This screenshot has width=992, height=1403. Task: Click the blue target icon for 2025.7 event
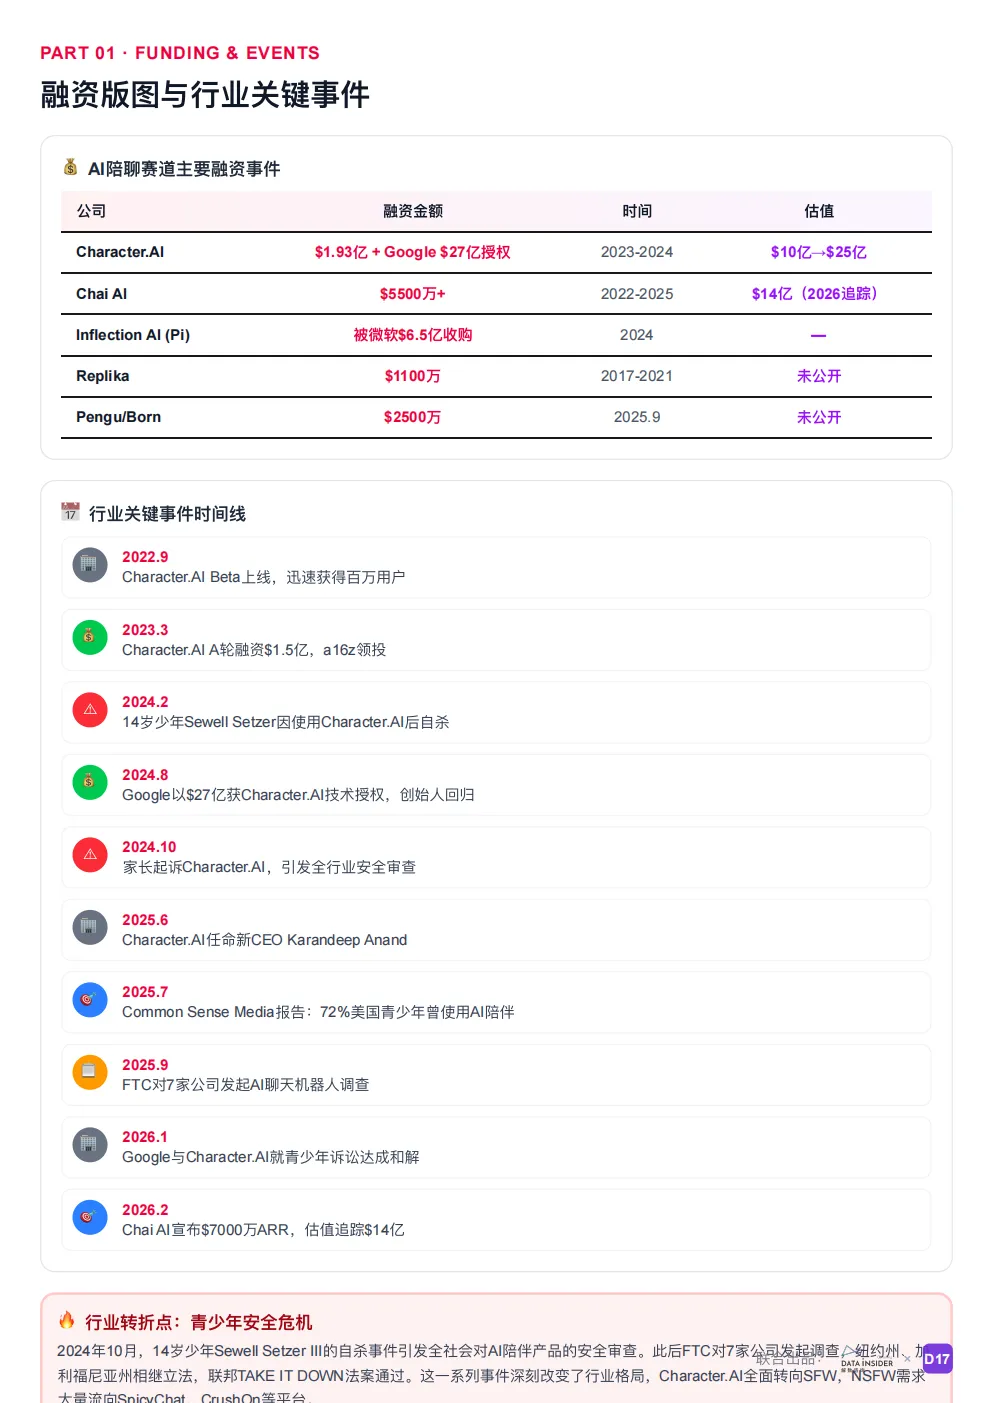click(90, 1000)
